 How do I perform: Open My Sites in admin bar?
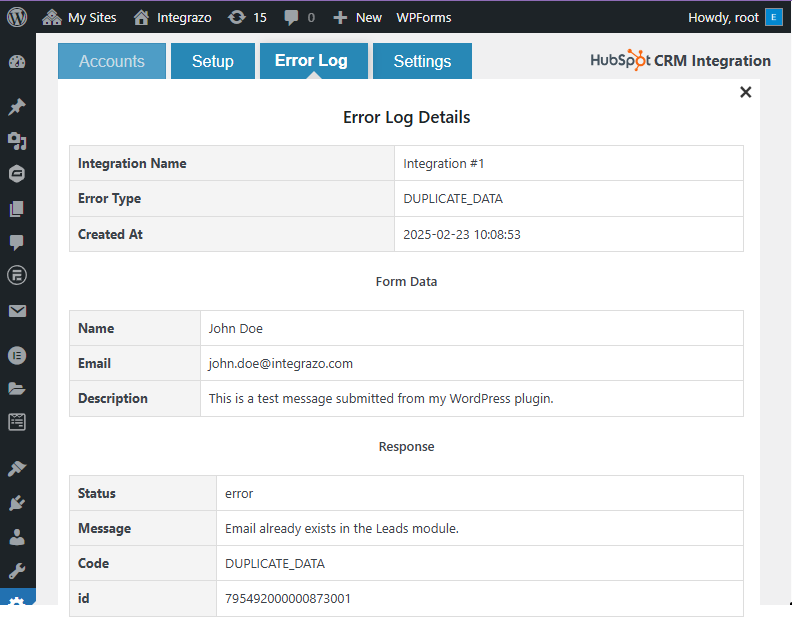(x=79, y=18)
